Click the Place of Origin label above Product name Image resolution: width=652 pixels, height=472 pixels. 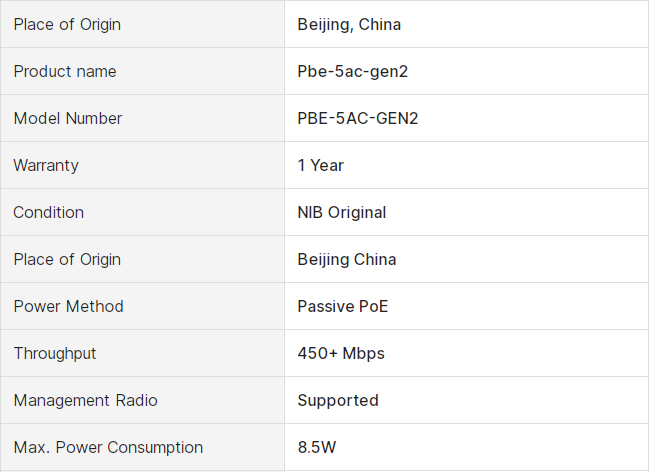67,24
